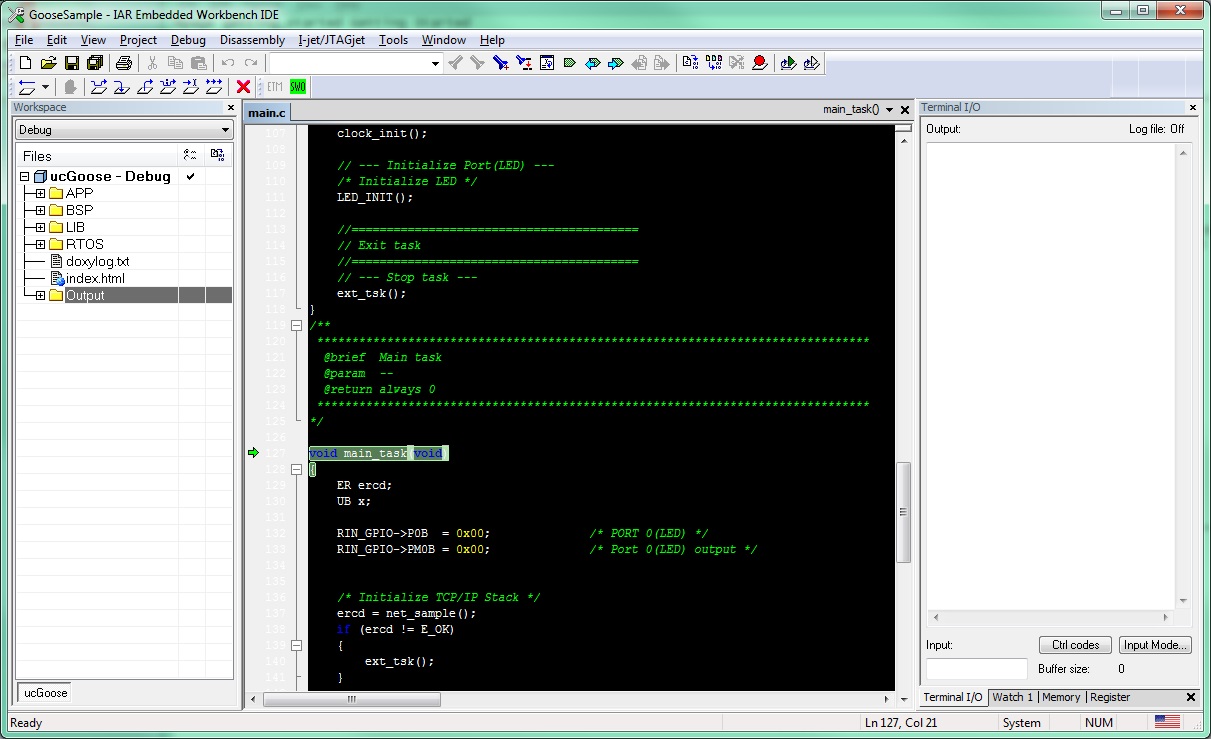Close the main.c editor window
The width and height of the screenshot is (1211, 739).
[906, 110]
